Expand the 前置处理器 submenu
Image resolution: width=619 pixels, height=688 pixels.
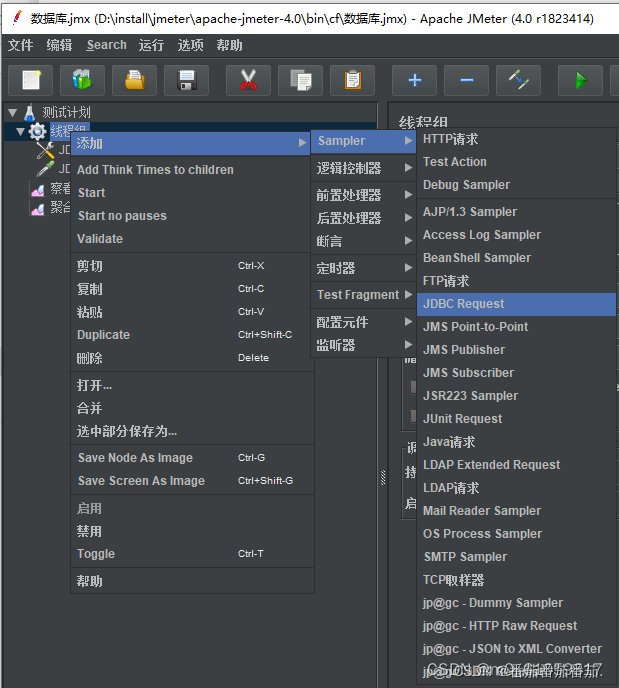coord(364,195)
